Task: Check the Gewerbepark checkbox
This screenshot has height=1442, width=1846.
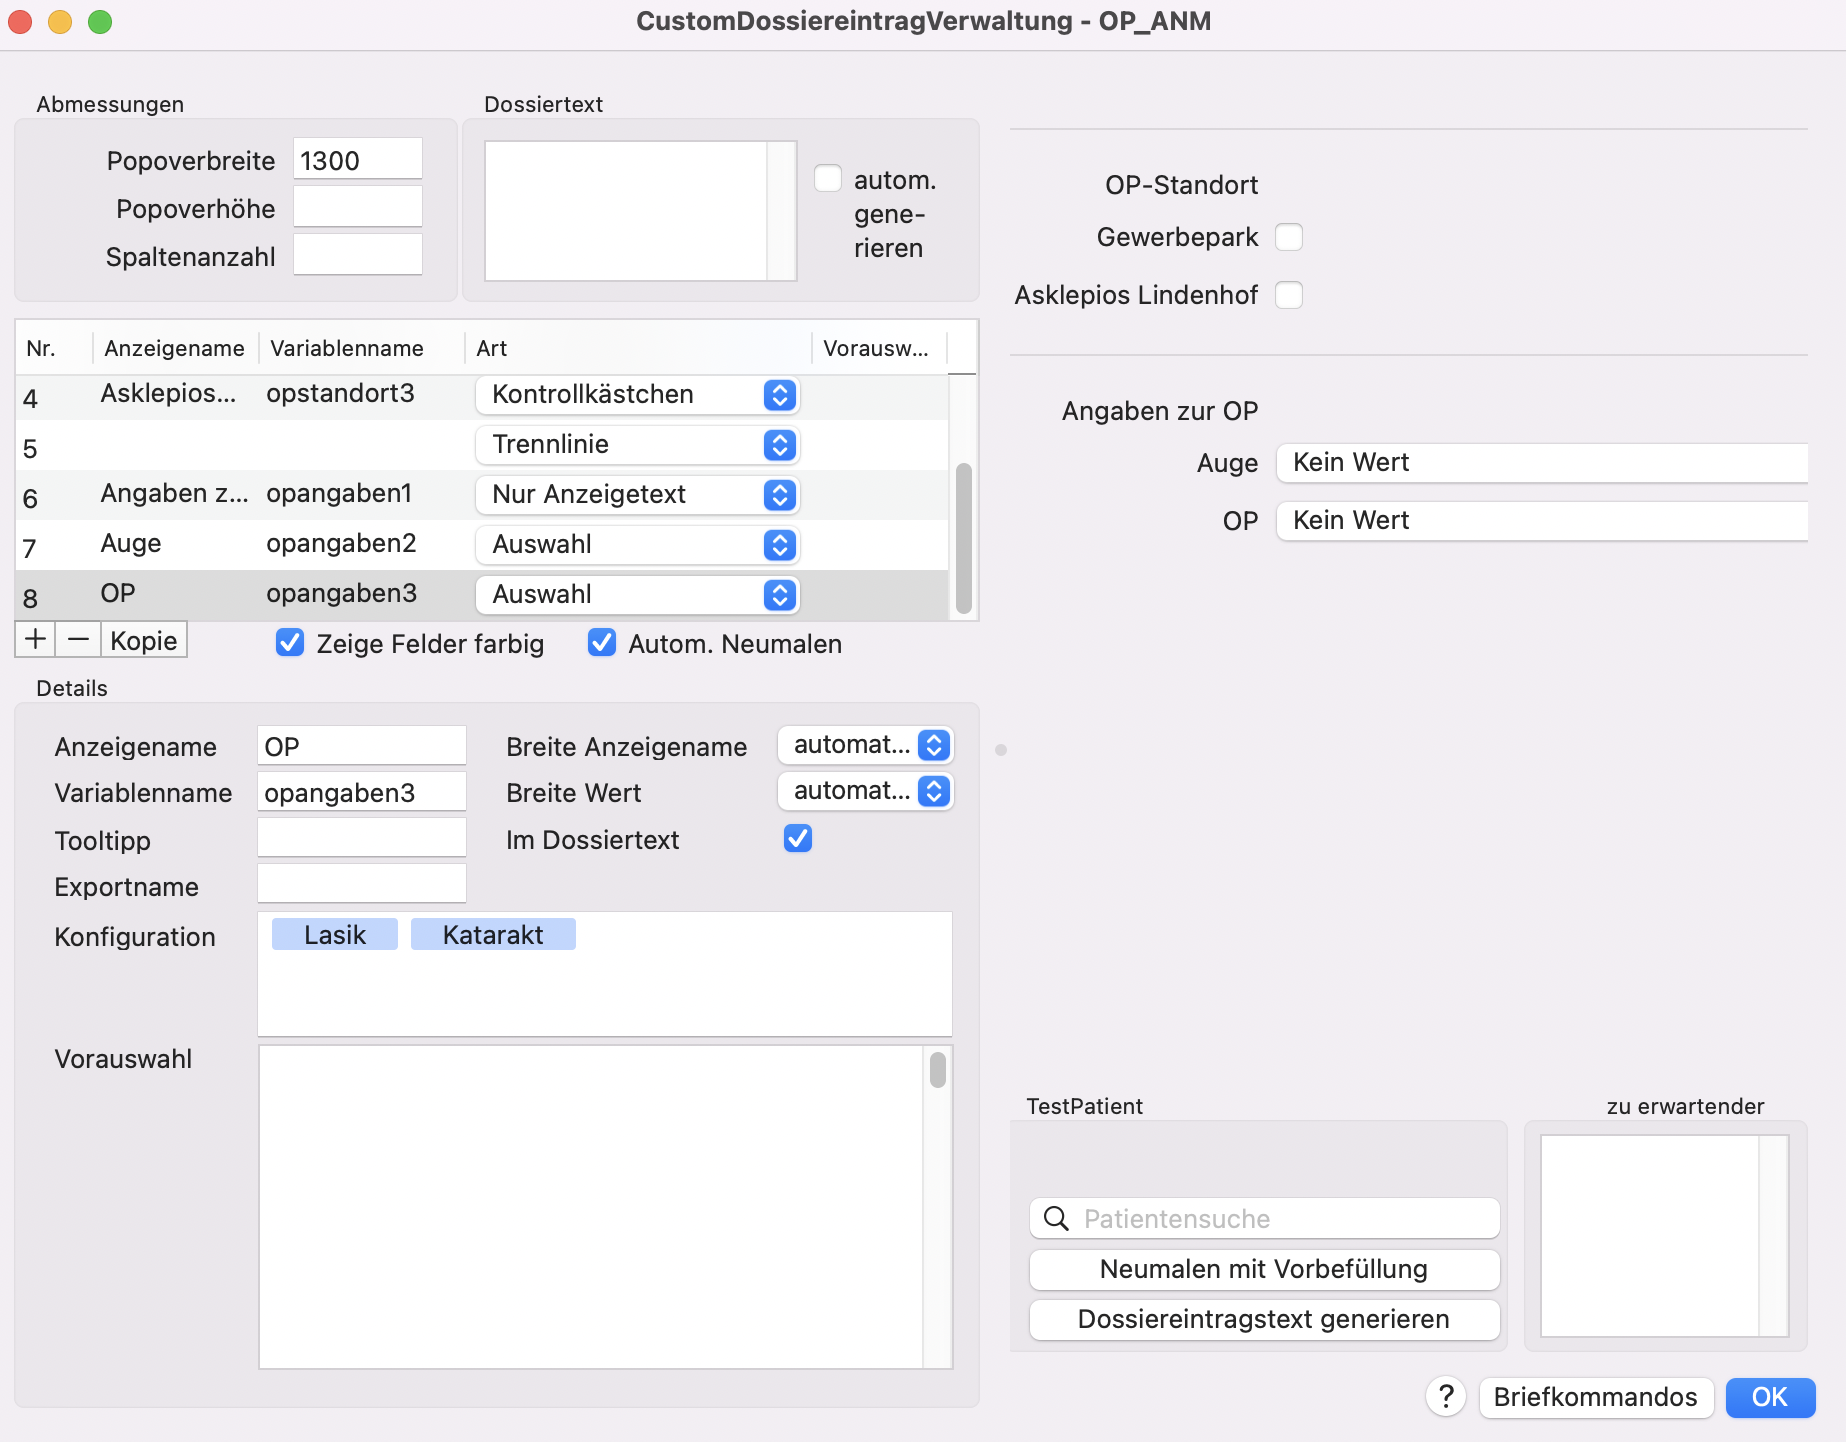Action: pos(1289,237)
